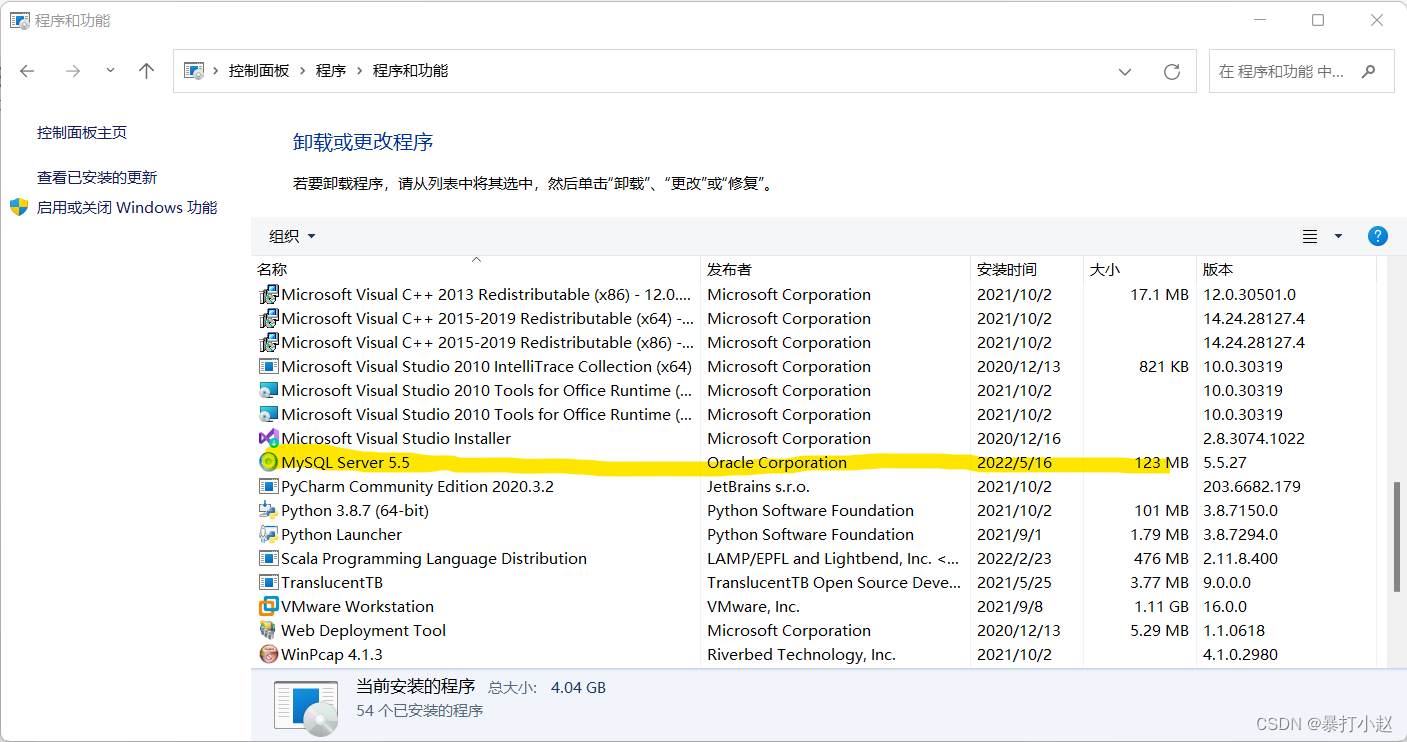This screenshot has width=1407, height=742.
Task: Select PyCharm Community Edition 2020.3.2 entry
Action: point(417,487)
